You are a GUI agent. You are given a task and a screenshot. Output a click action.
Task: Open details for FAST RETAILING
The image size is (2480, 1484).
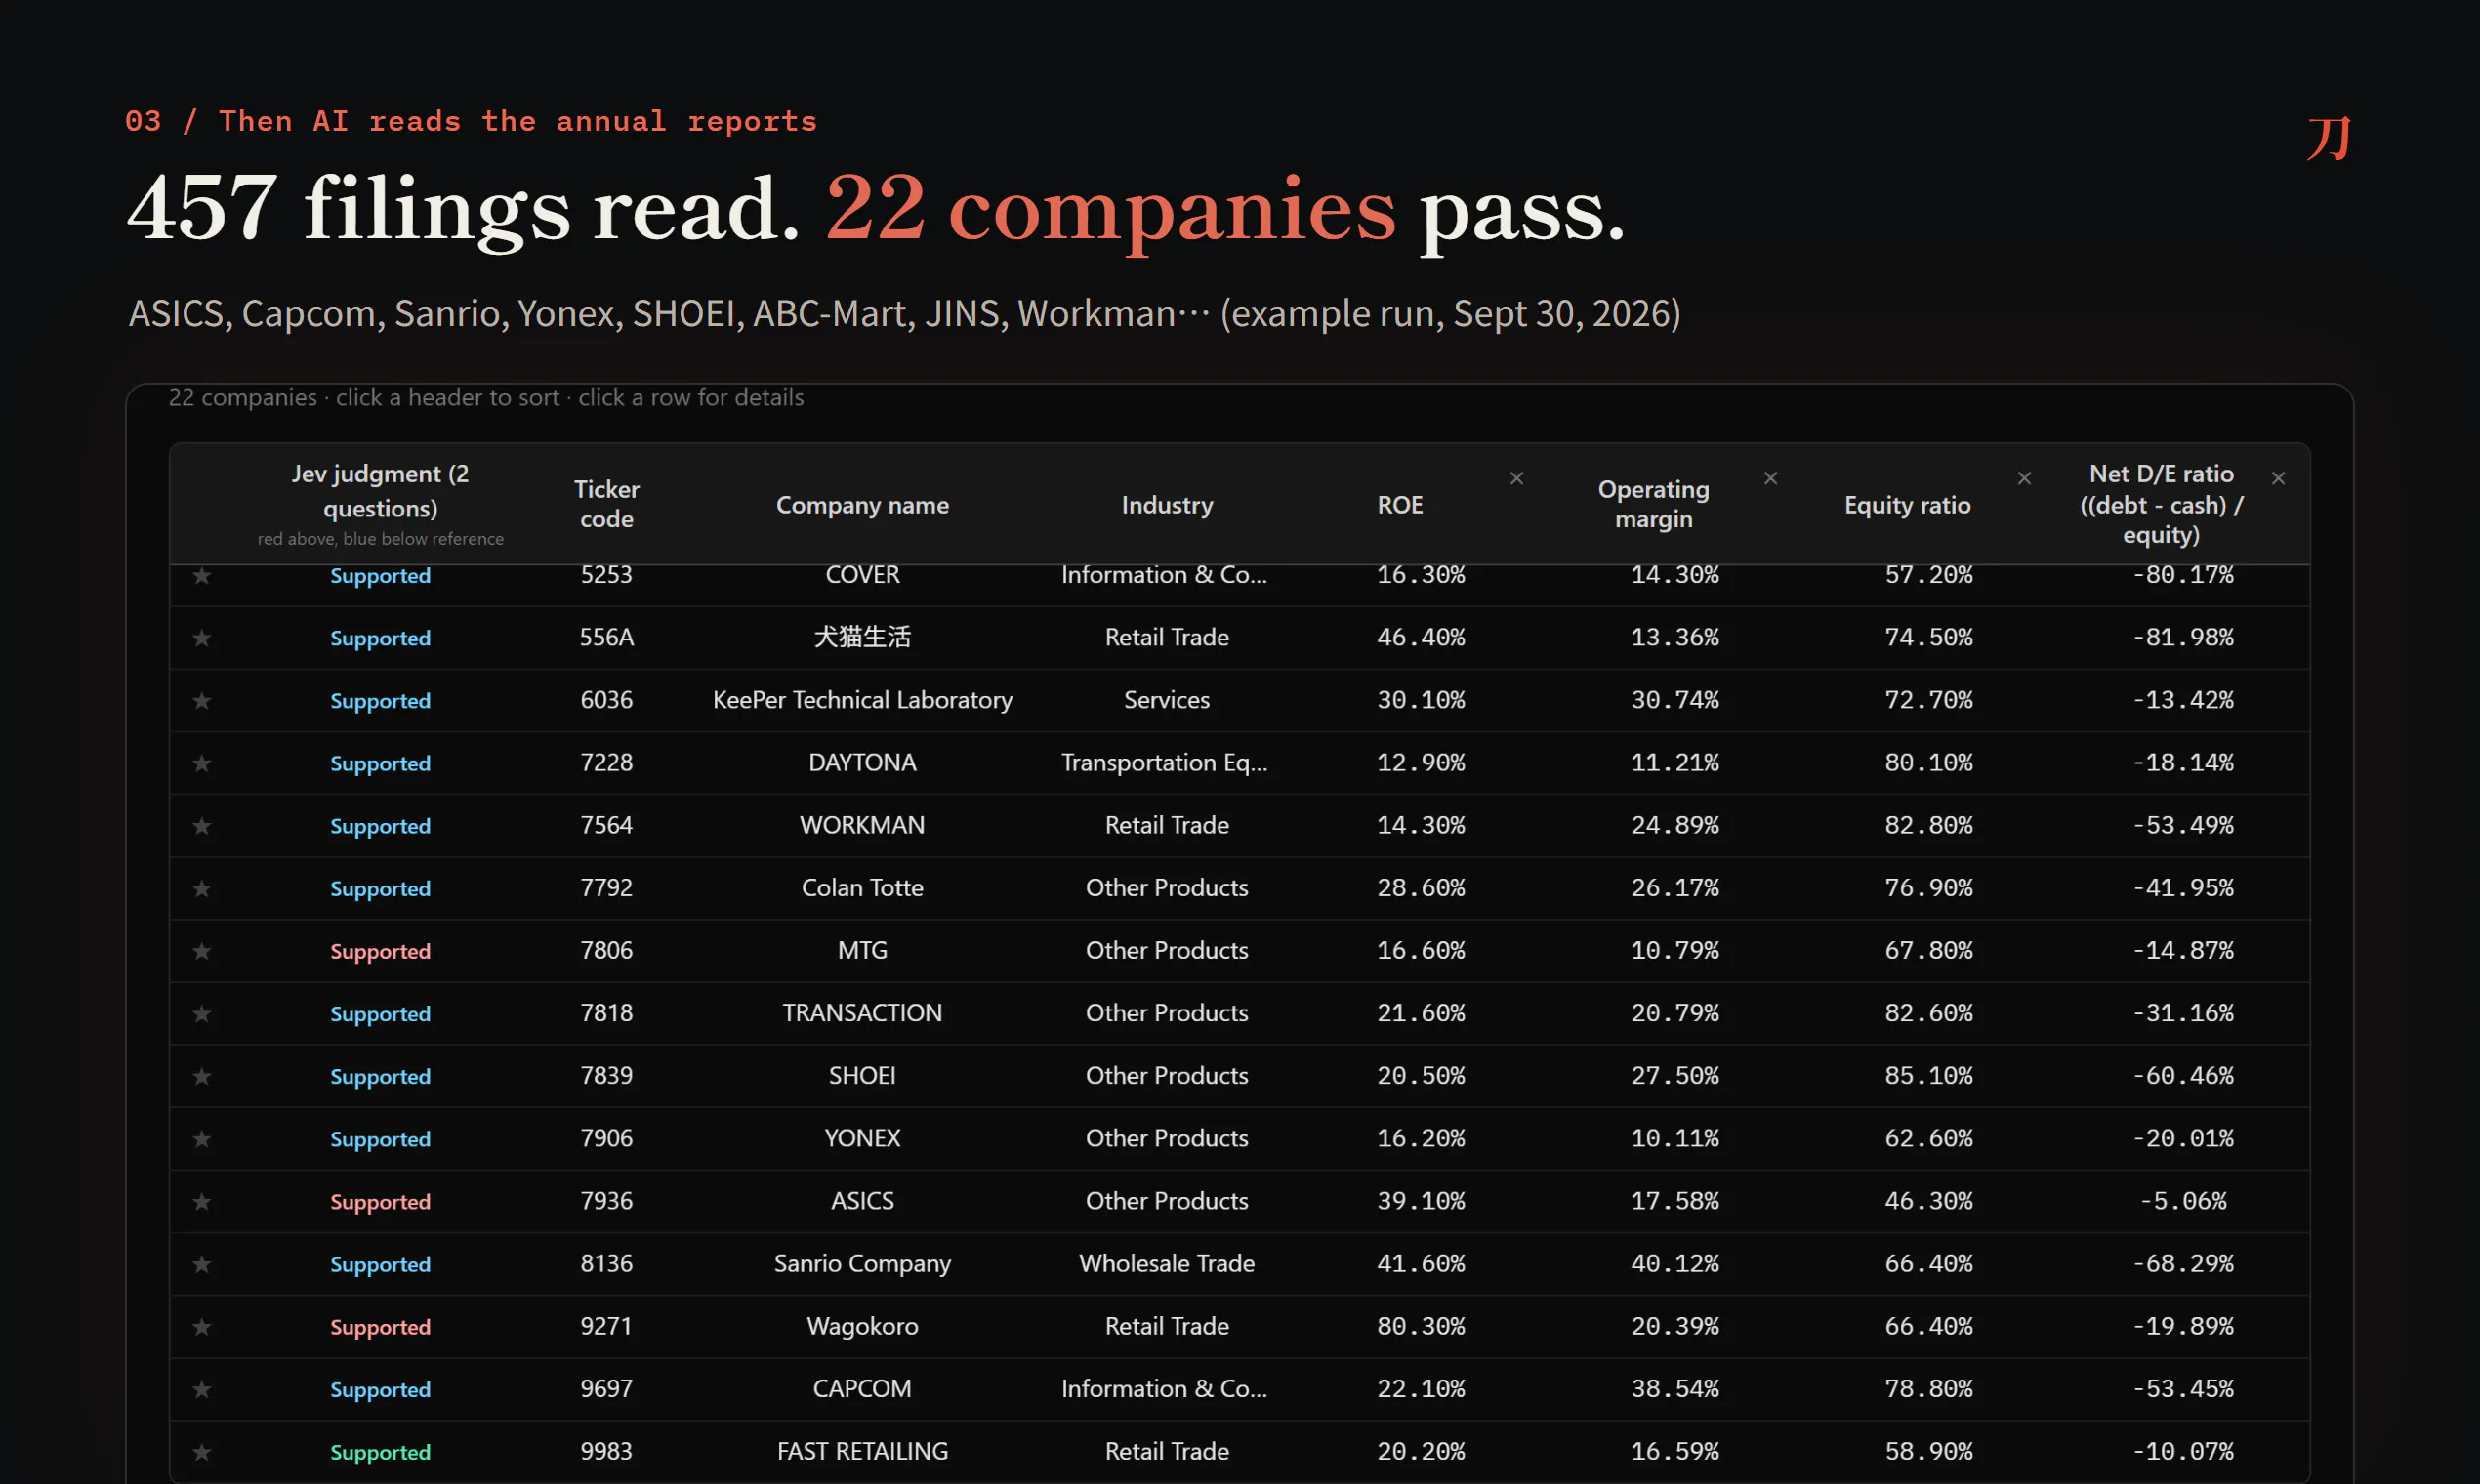[1240, 1451]
